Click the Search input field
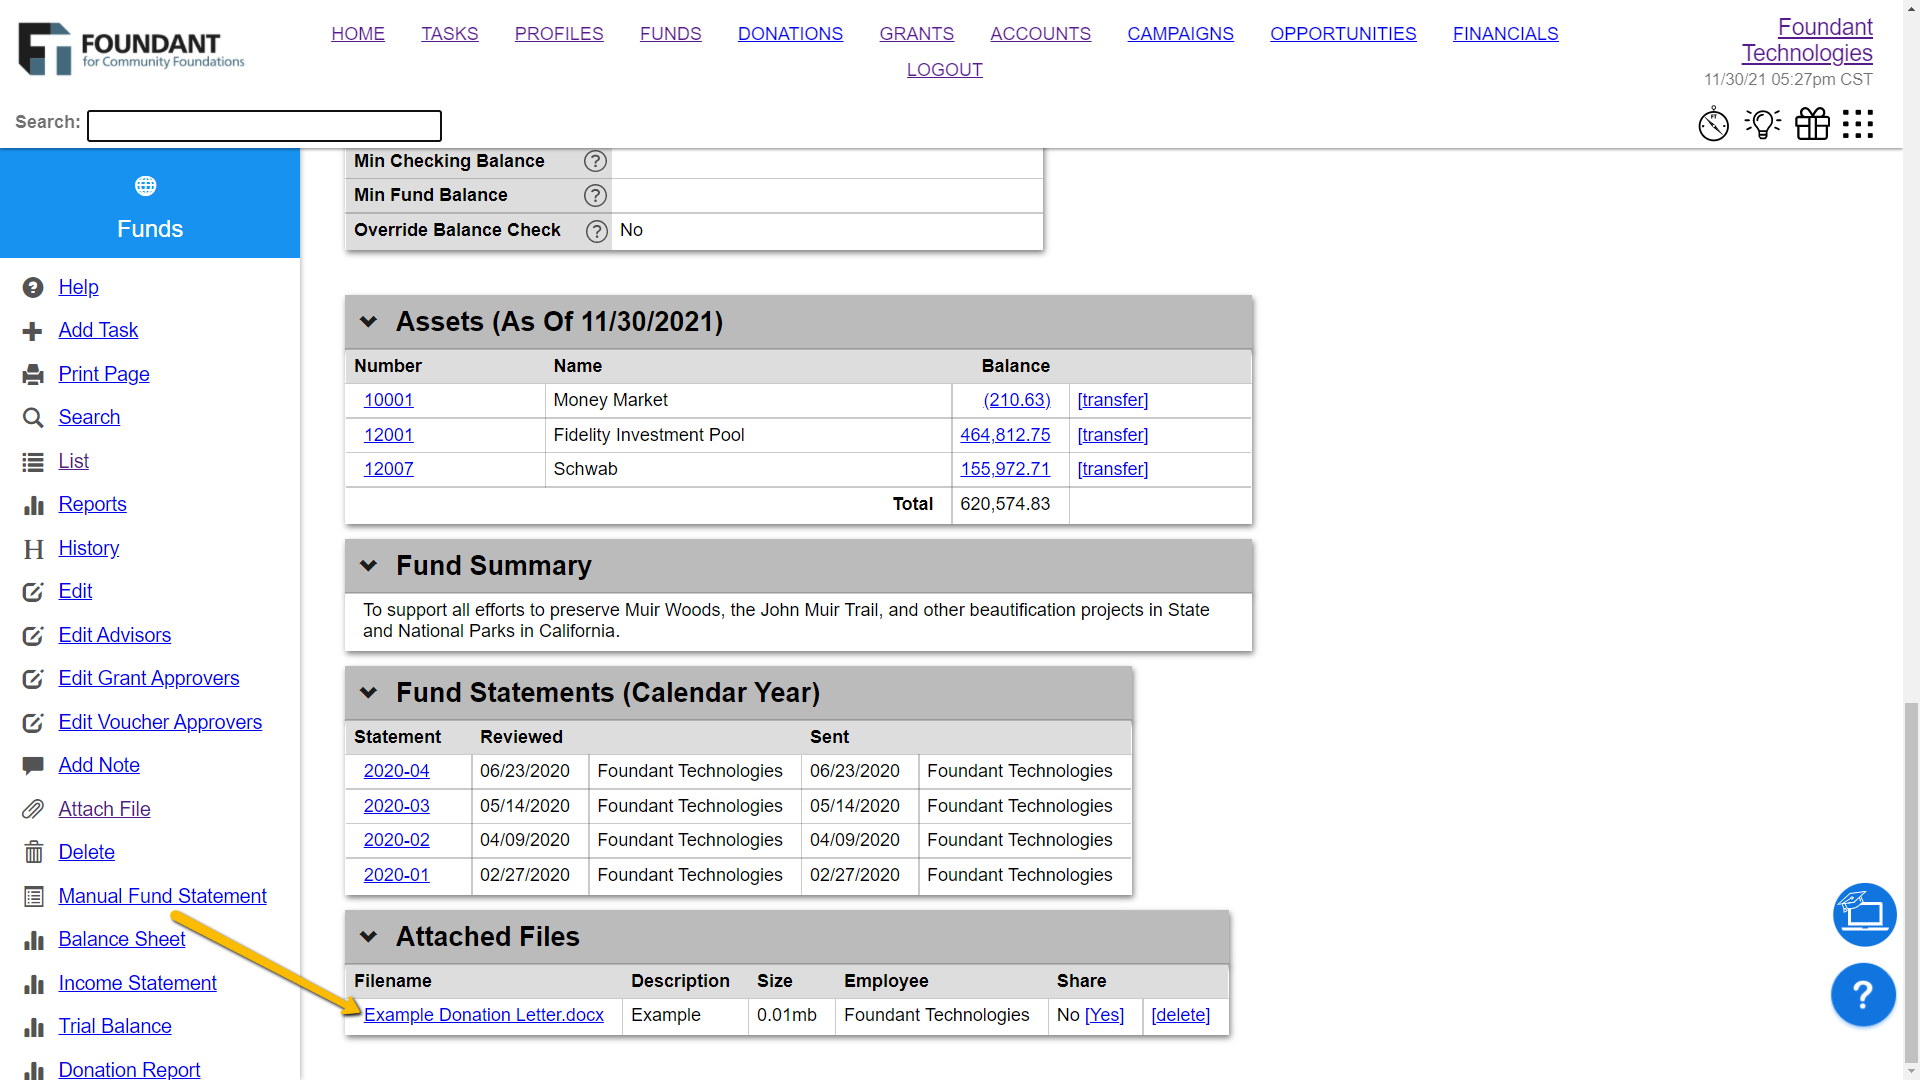Viewport: 1920px width, 1080px height. [x=264, y=126]
